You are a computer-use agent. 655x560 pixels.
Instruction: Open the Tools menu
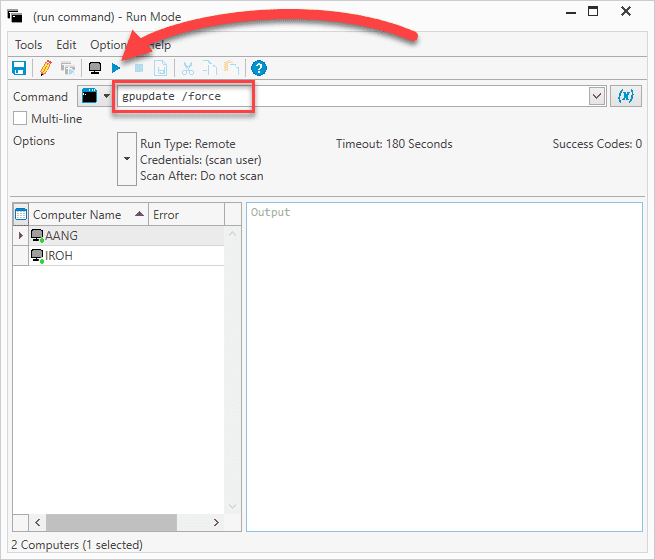tap(28, 45)
